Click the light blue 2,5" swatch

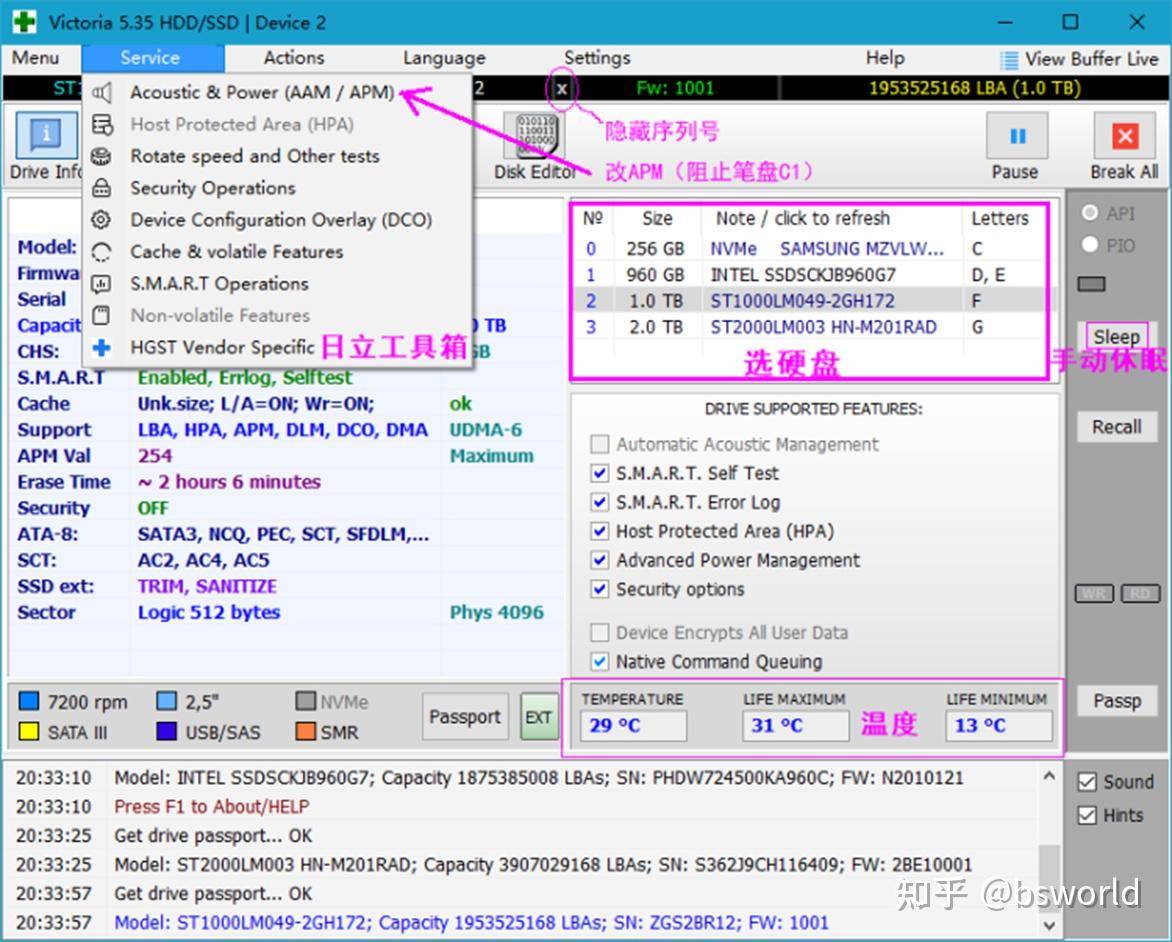167,701
